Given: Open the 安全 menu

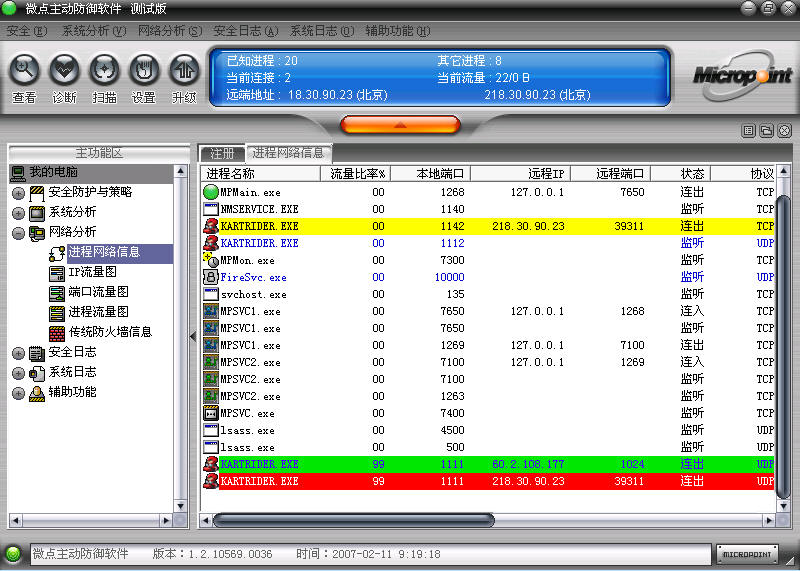Looking at the screenshot, I should tap(27, 31).
